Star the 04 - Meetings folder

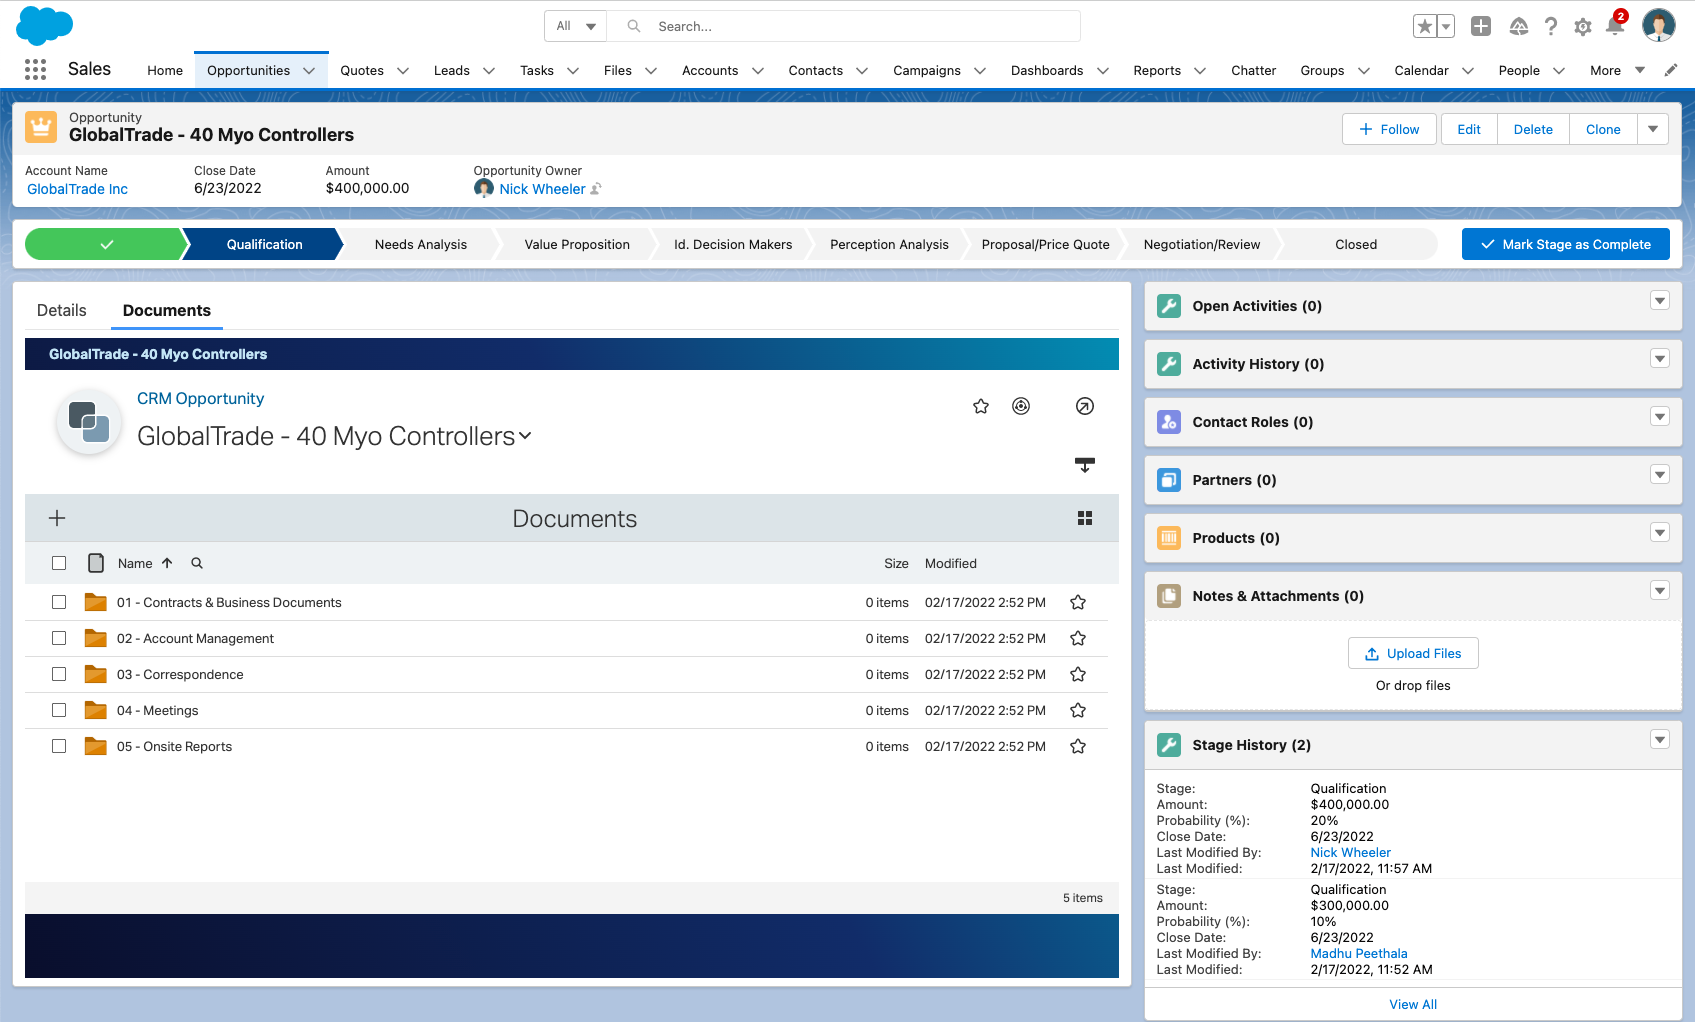pos(1078,710)
